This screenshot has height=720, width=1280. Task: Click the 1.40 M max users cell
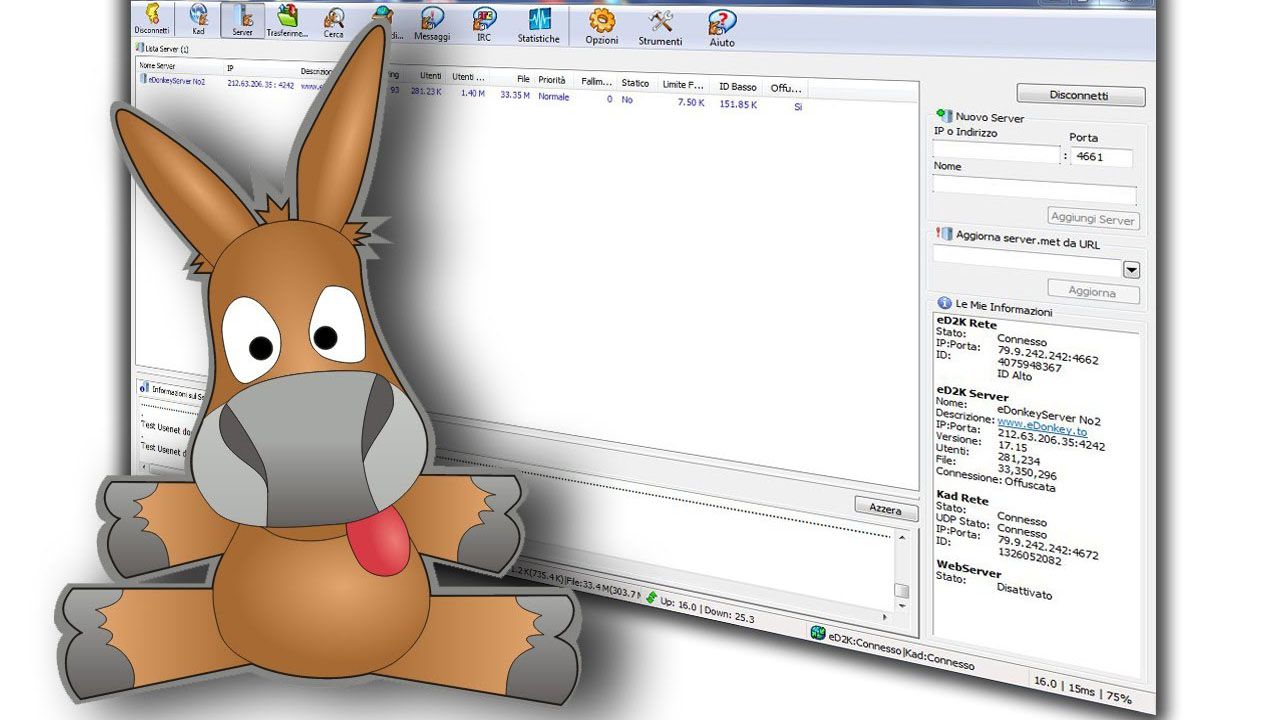pyautogui.click(x=472, y=92)
